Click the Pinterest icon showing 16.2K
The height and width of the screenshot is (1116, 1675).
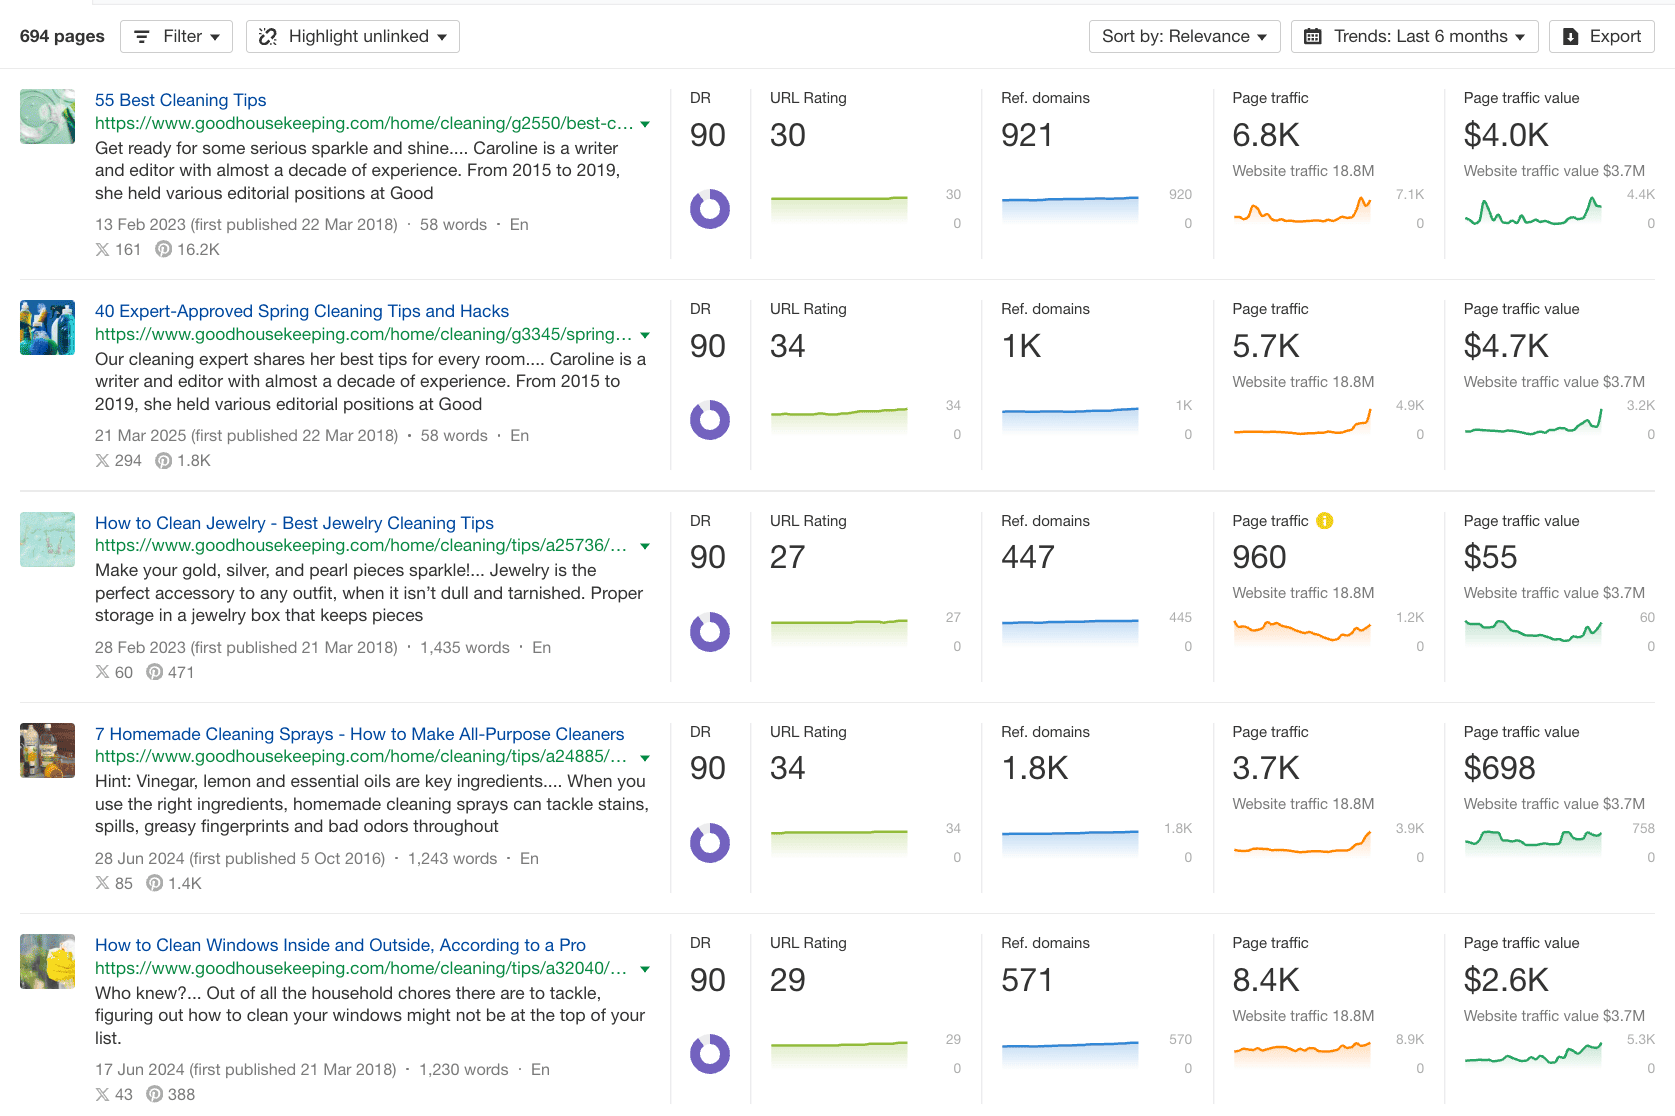163,250
